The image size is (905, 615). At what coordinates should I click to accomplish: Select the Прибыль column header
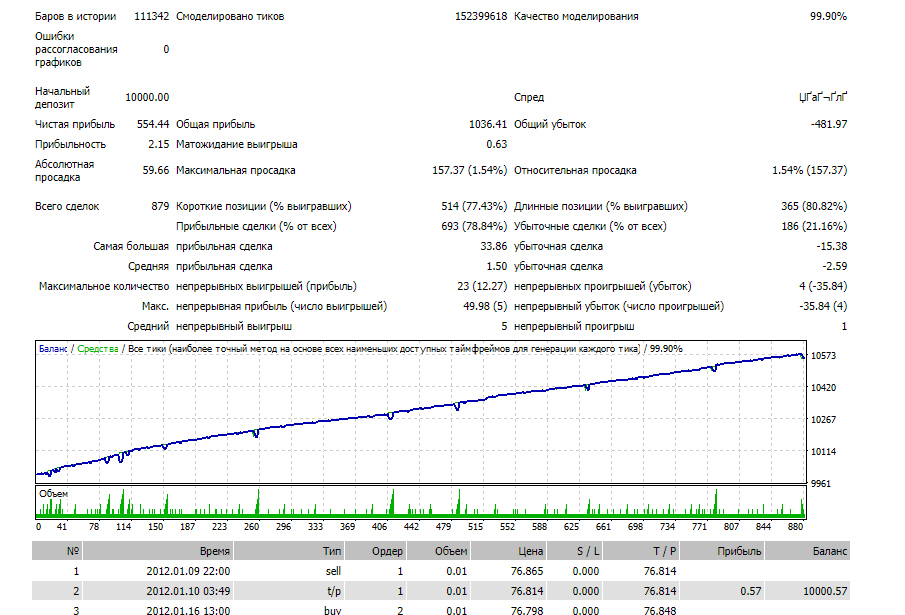[723, 551]
